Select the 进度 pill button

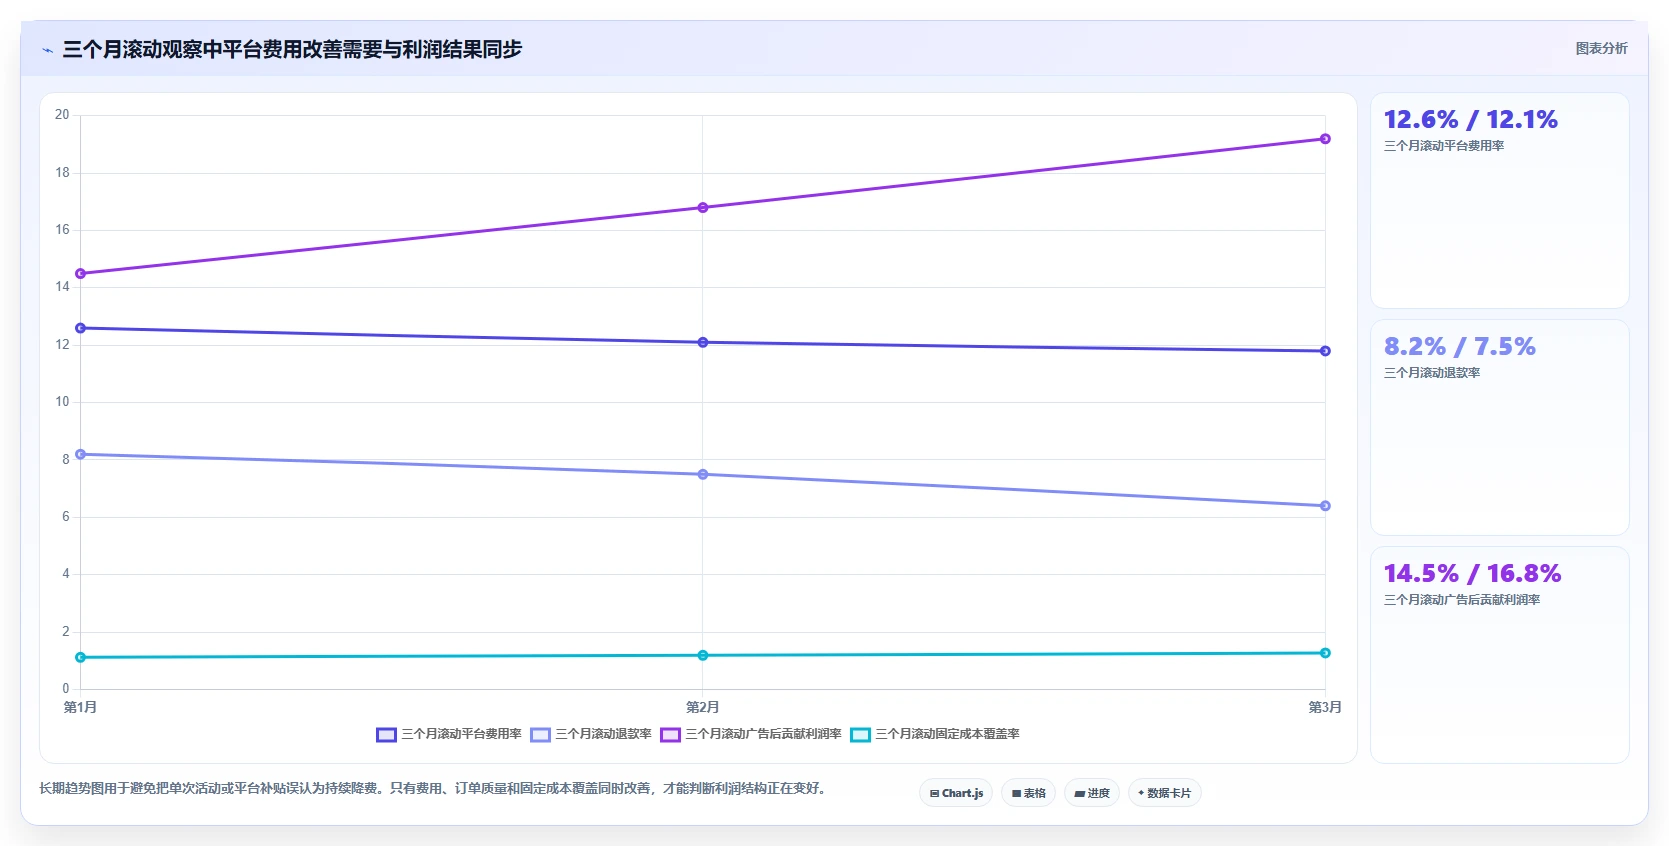1092,793
